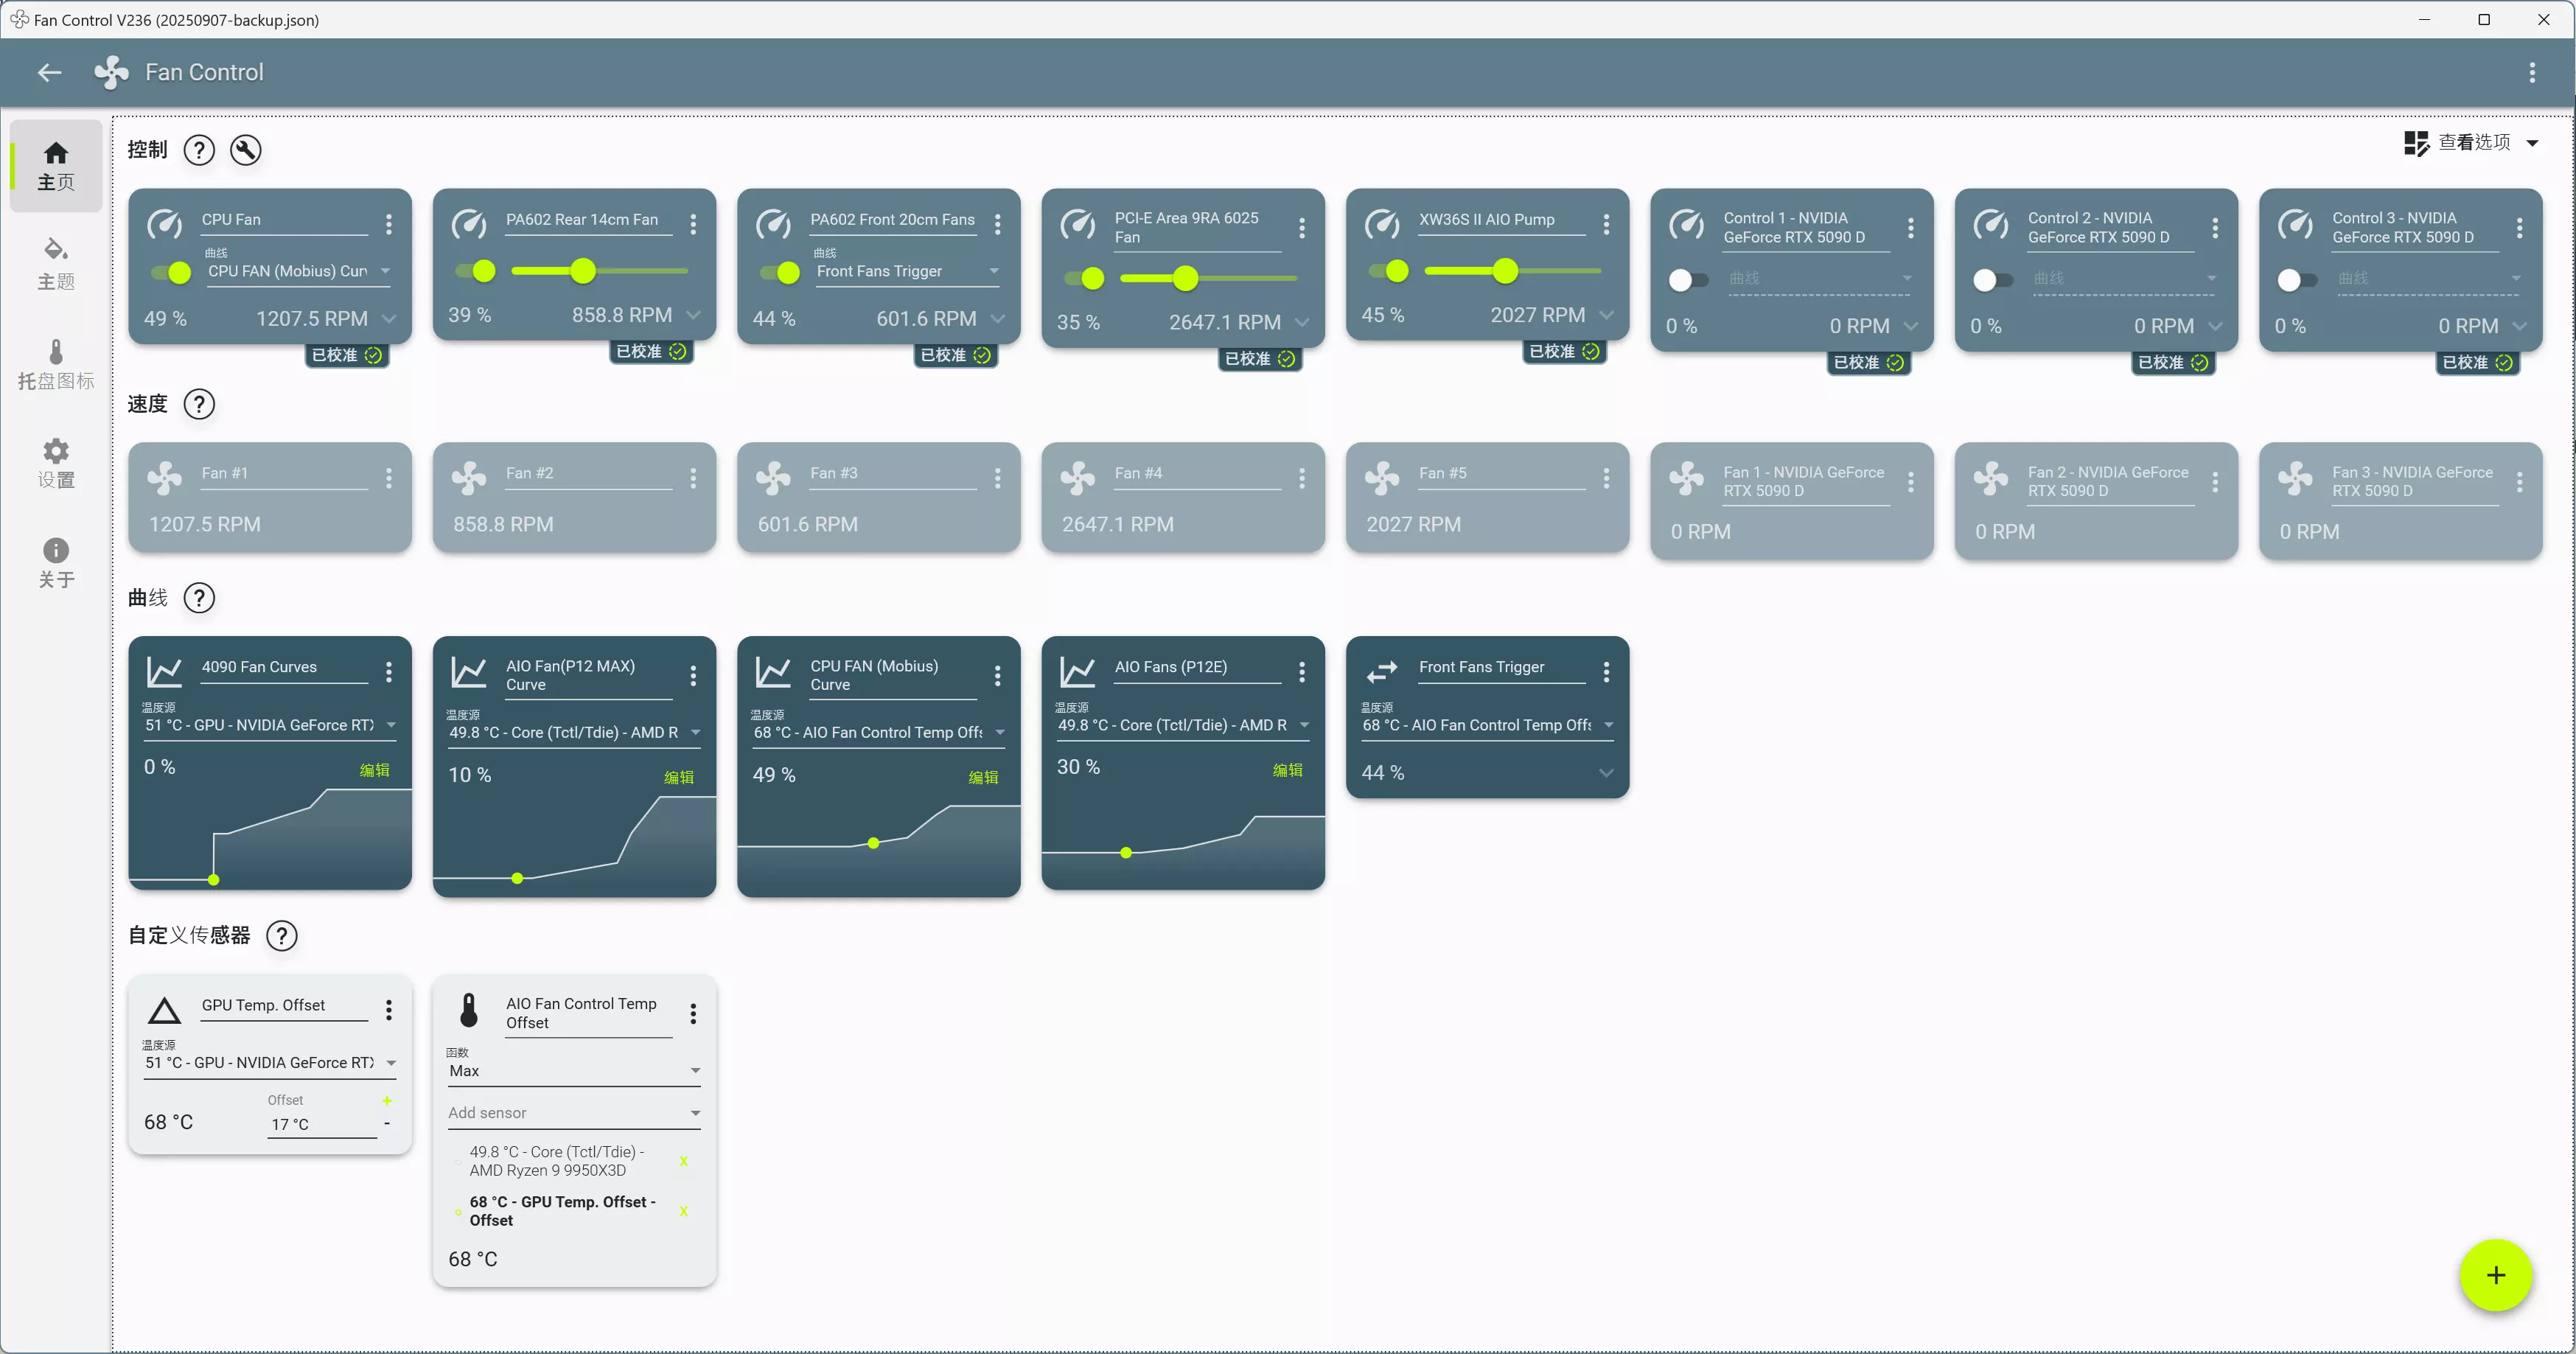This screenshot has height=1354, width=2576.
Task: Click the wrench icon next to 控制
Action: click(245, 150)
